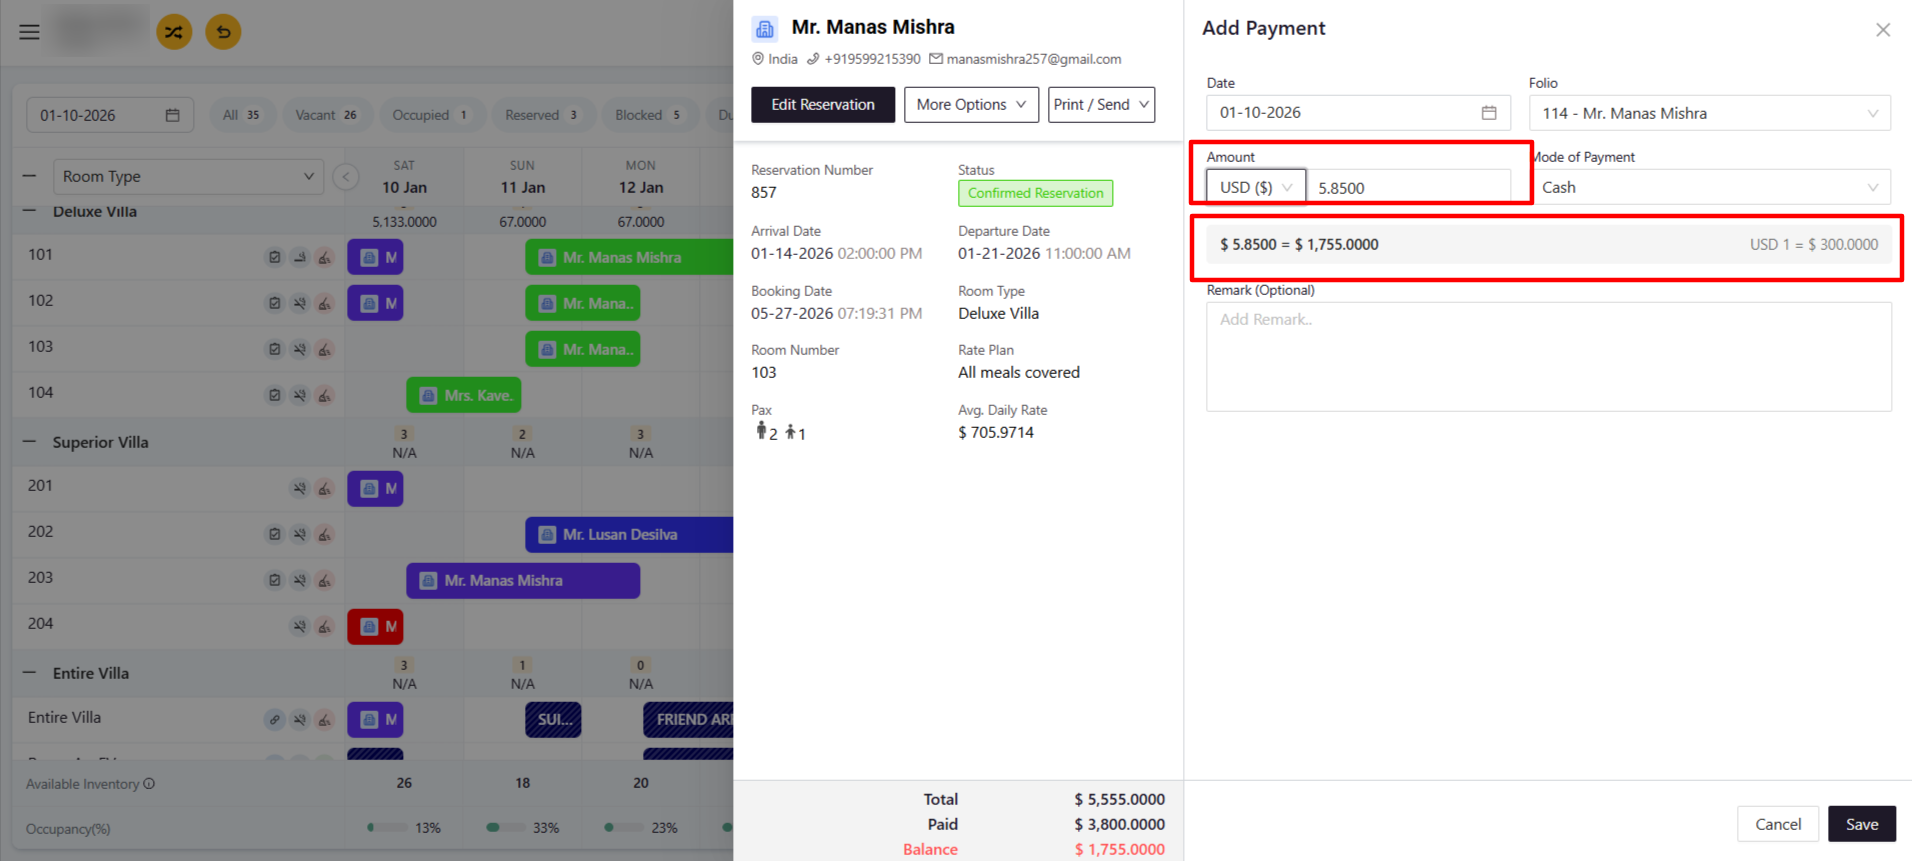This screenshot has height=861, width=1912.
Task: Click the yellow shuffle icon button
Action: coord(174,32)
